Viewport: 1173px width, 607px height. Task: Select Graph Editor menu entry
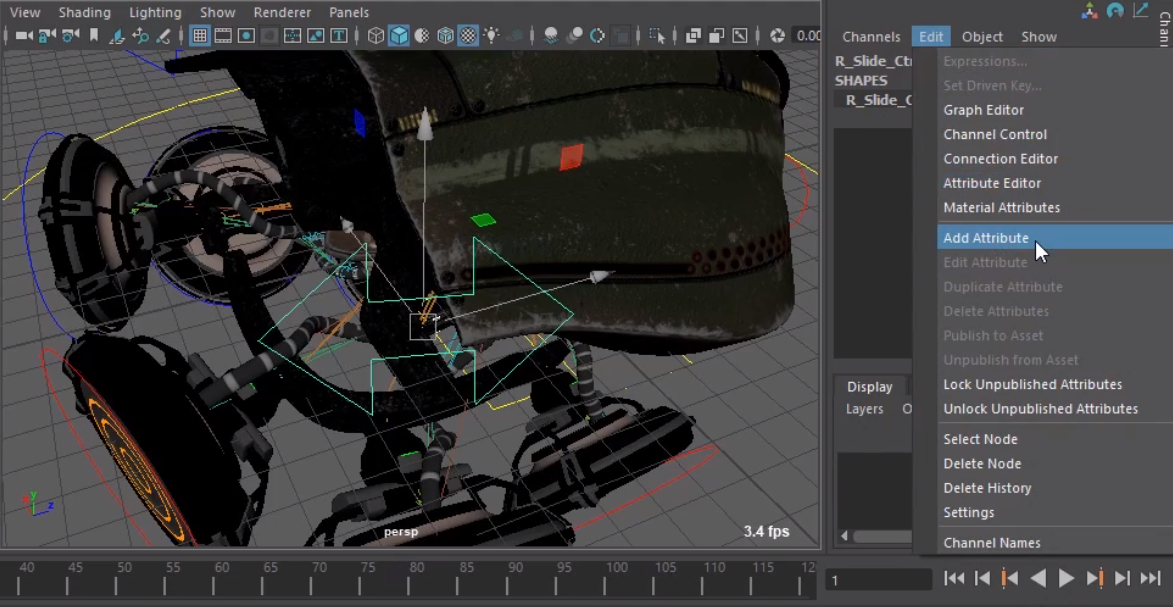click(x=983, y=110)
